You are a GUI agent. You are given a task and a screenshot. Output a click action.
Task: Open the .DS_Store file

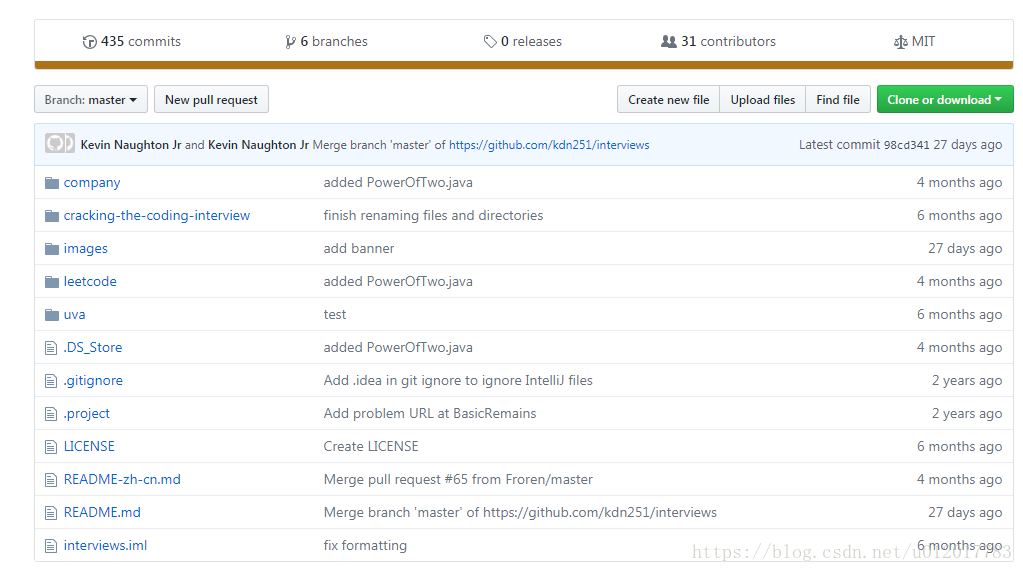pos(93,348)
